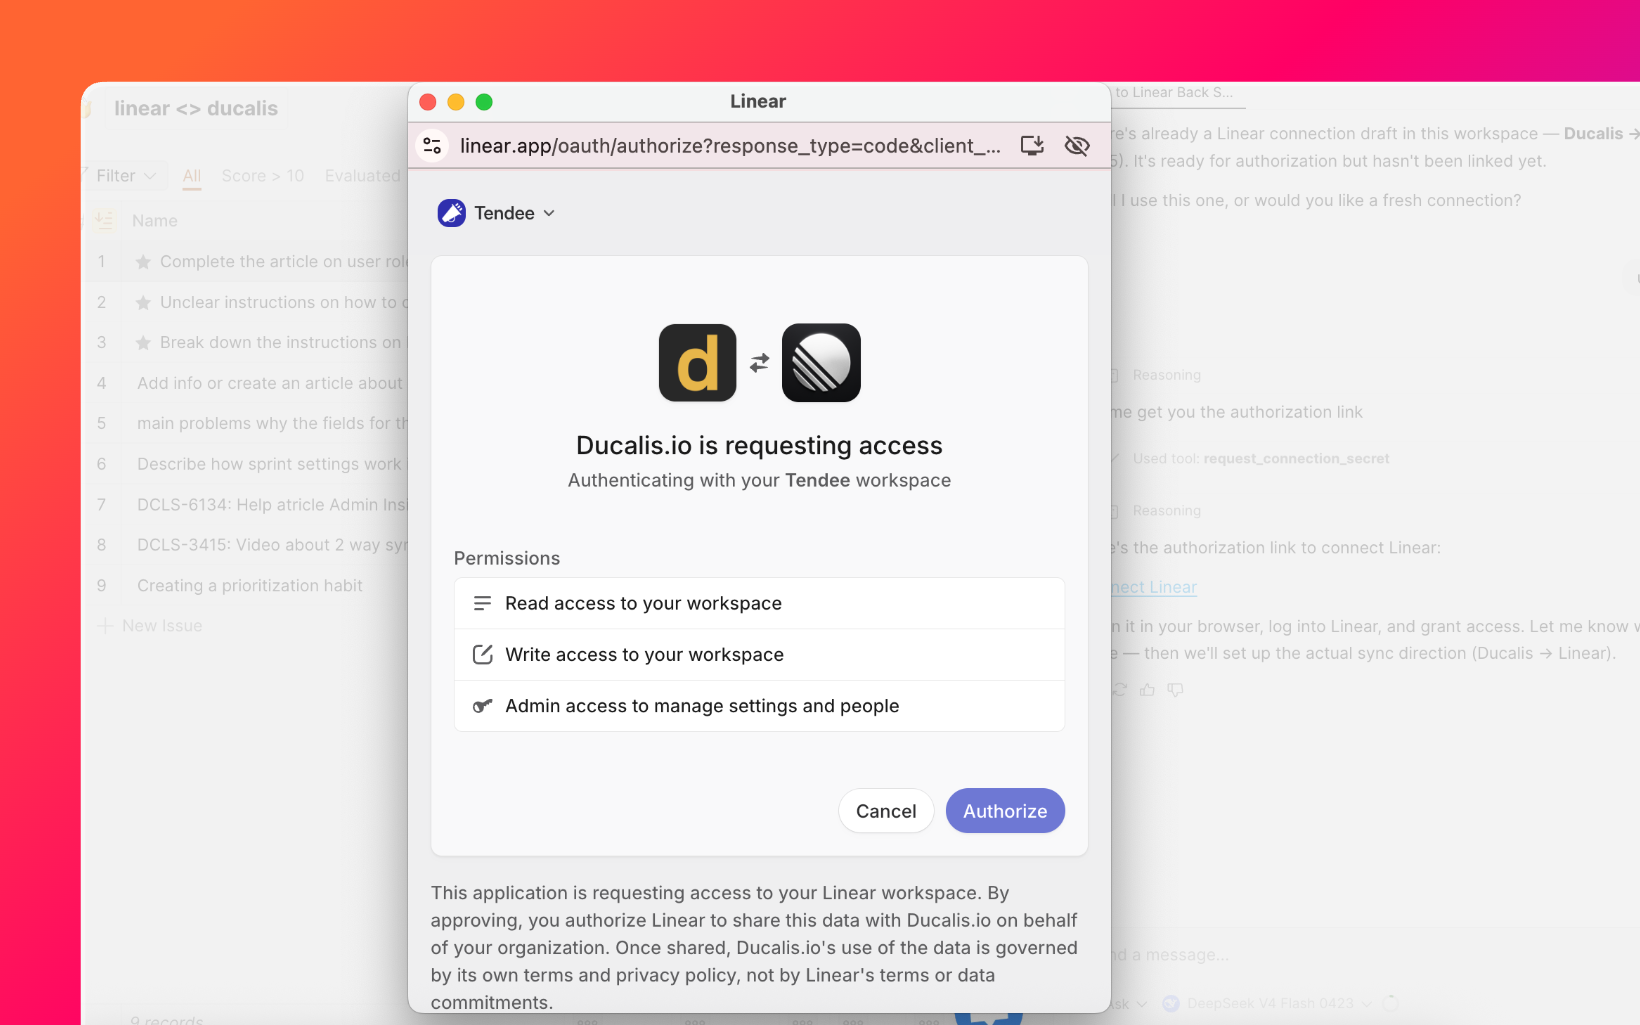Switch to the Evaluated tab

tap(362, 176)
